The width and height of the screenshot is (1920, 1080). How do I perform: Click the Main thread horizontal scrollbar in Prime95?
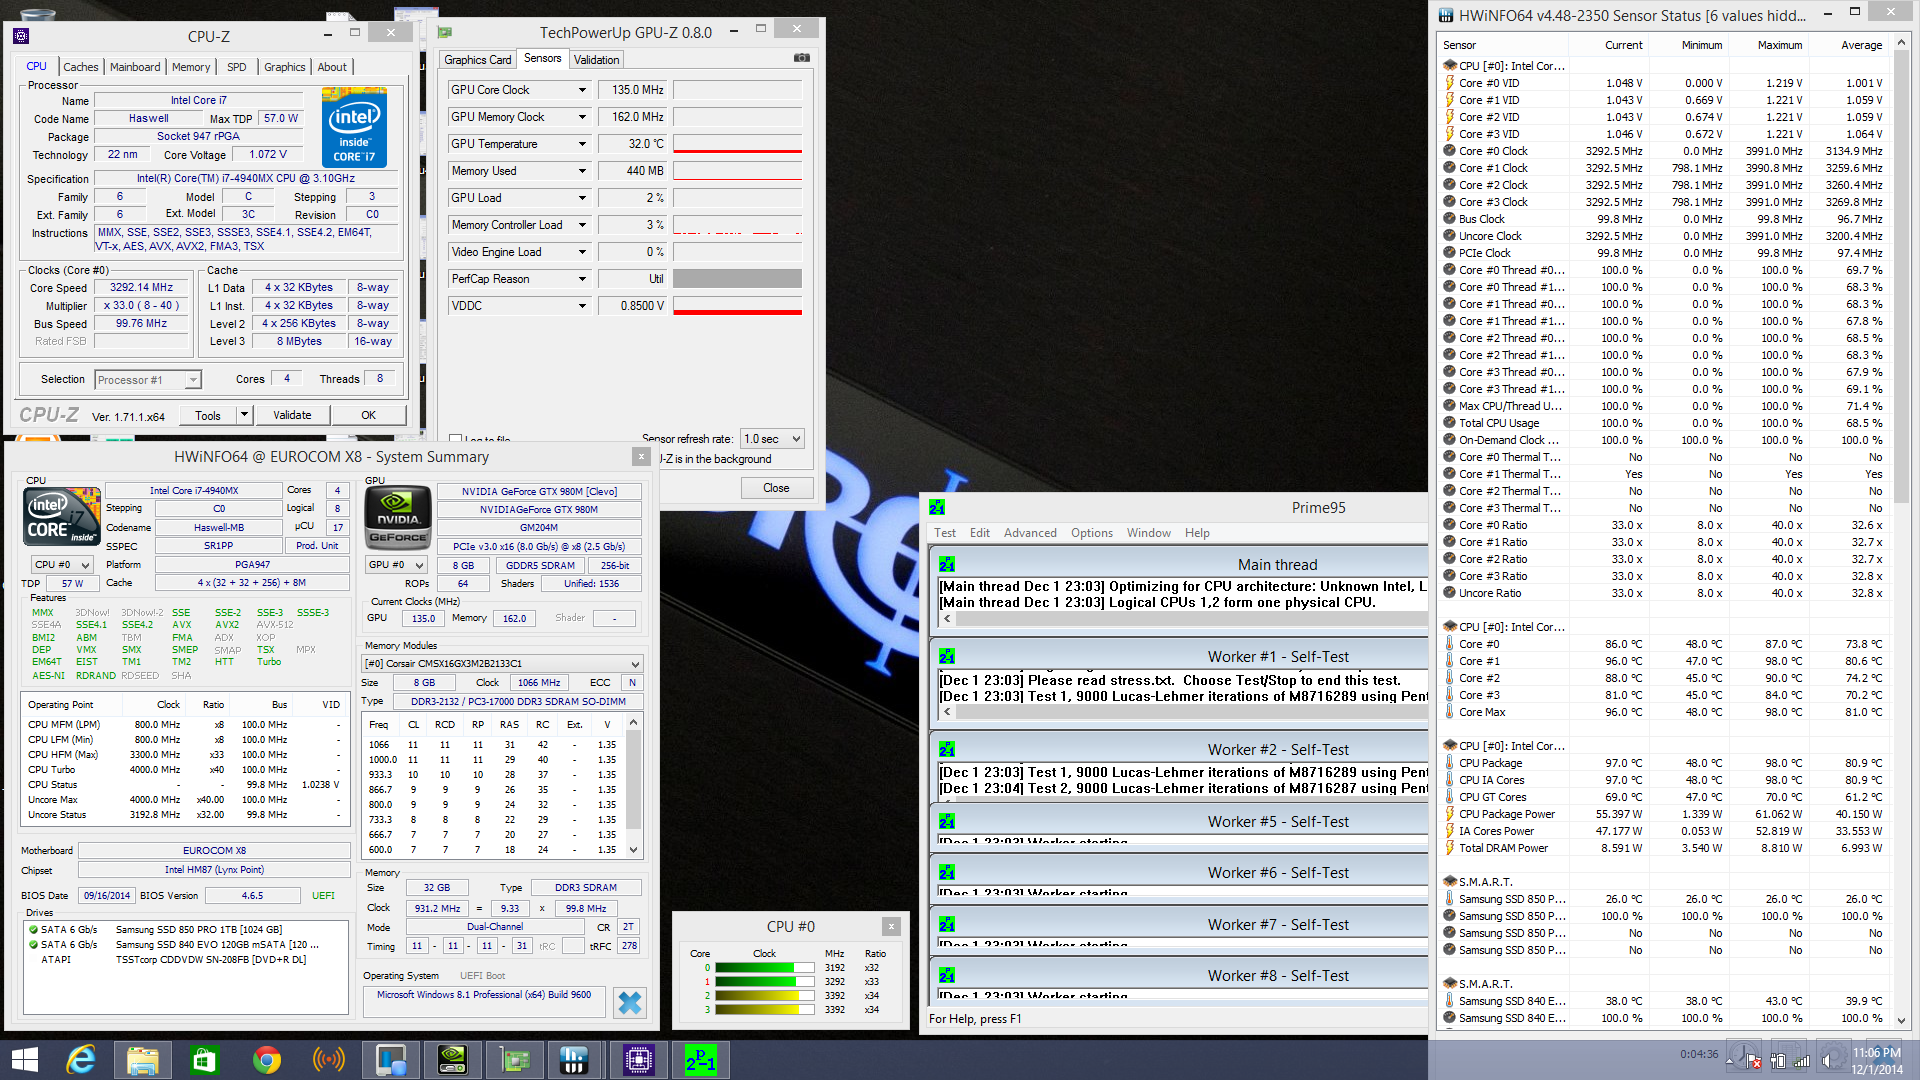1183,619
